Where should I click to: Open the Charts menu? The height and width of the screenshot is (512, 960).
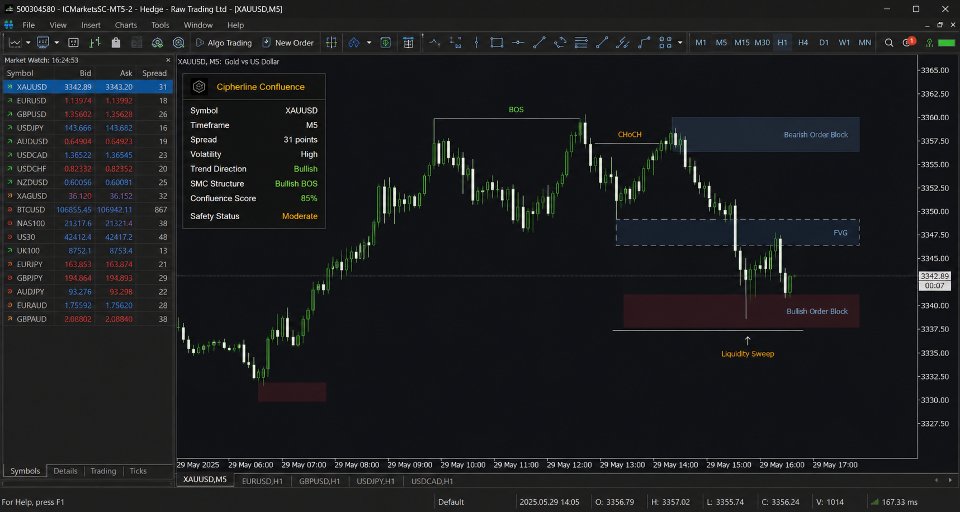click(126, 25)
